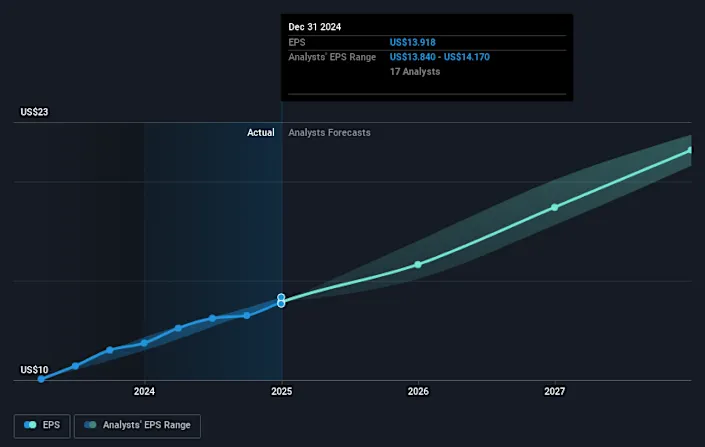Click the '17 Analysts' text in tooltip
Image resolution: width=705 pixels, height=447 pixels.
[415, 72]
